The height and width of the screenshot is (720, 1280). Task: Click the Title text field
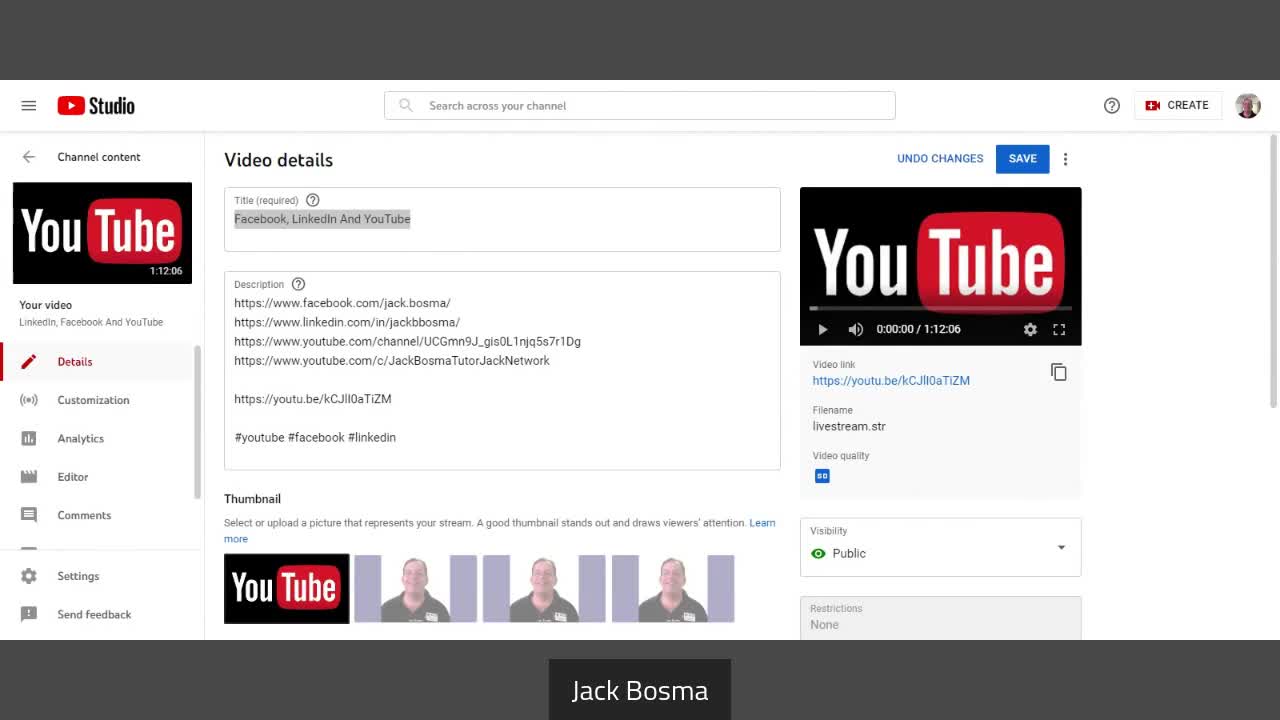[x=502, y=219]
